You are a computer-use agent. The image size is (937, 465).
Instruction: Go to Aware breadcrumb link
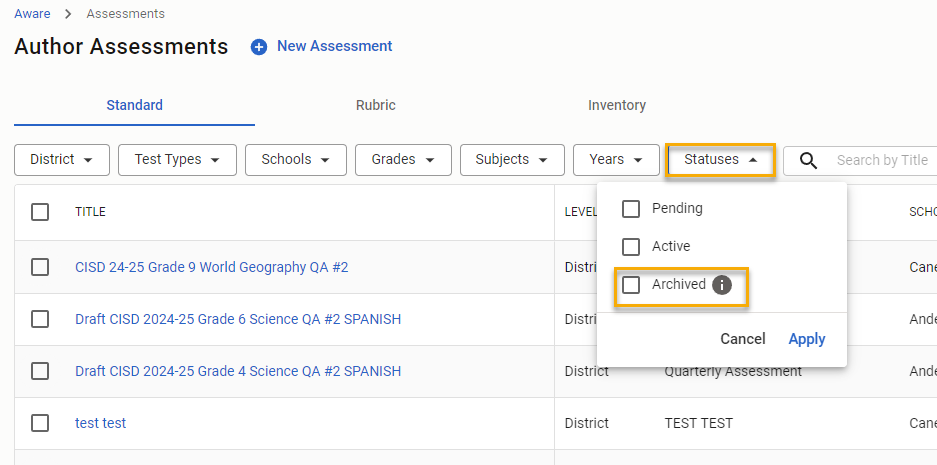(32, 14)
